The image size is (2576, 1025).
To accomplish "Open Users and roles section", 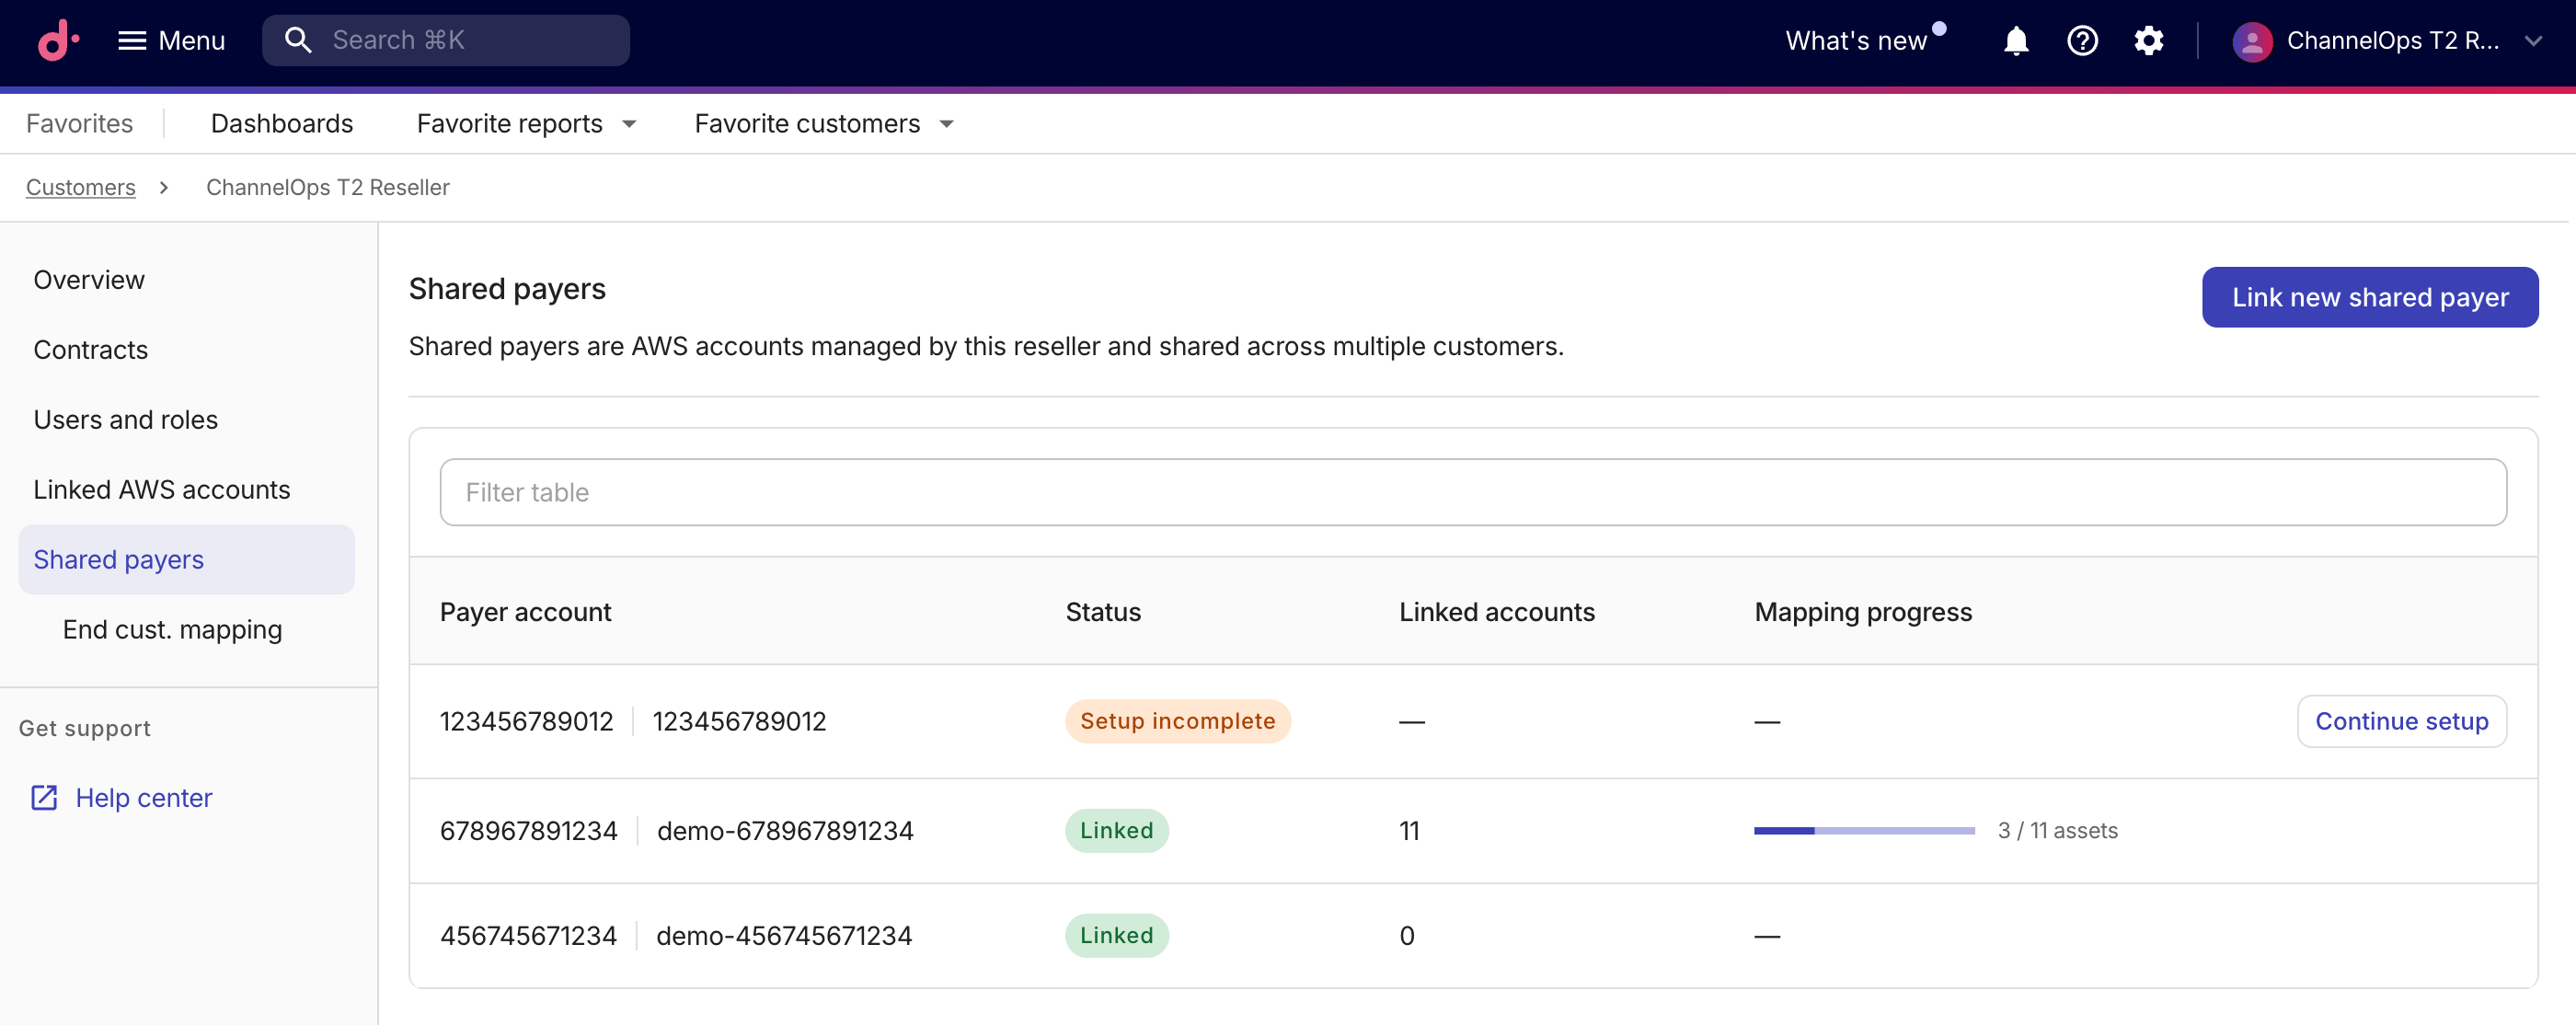I will pos(126,419).
